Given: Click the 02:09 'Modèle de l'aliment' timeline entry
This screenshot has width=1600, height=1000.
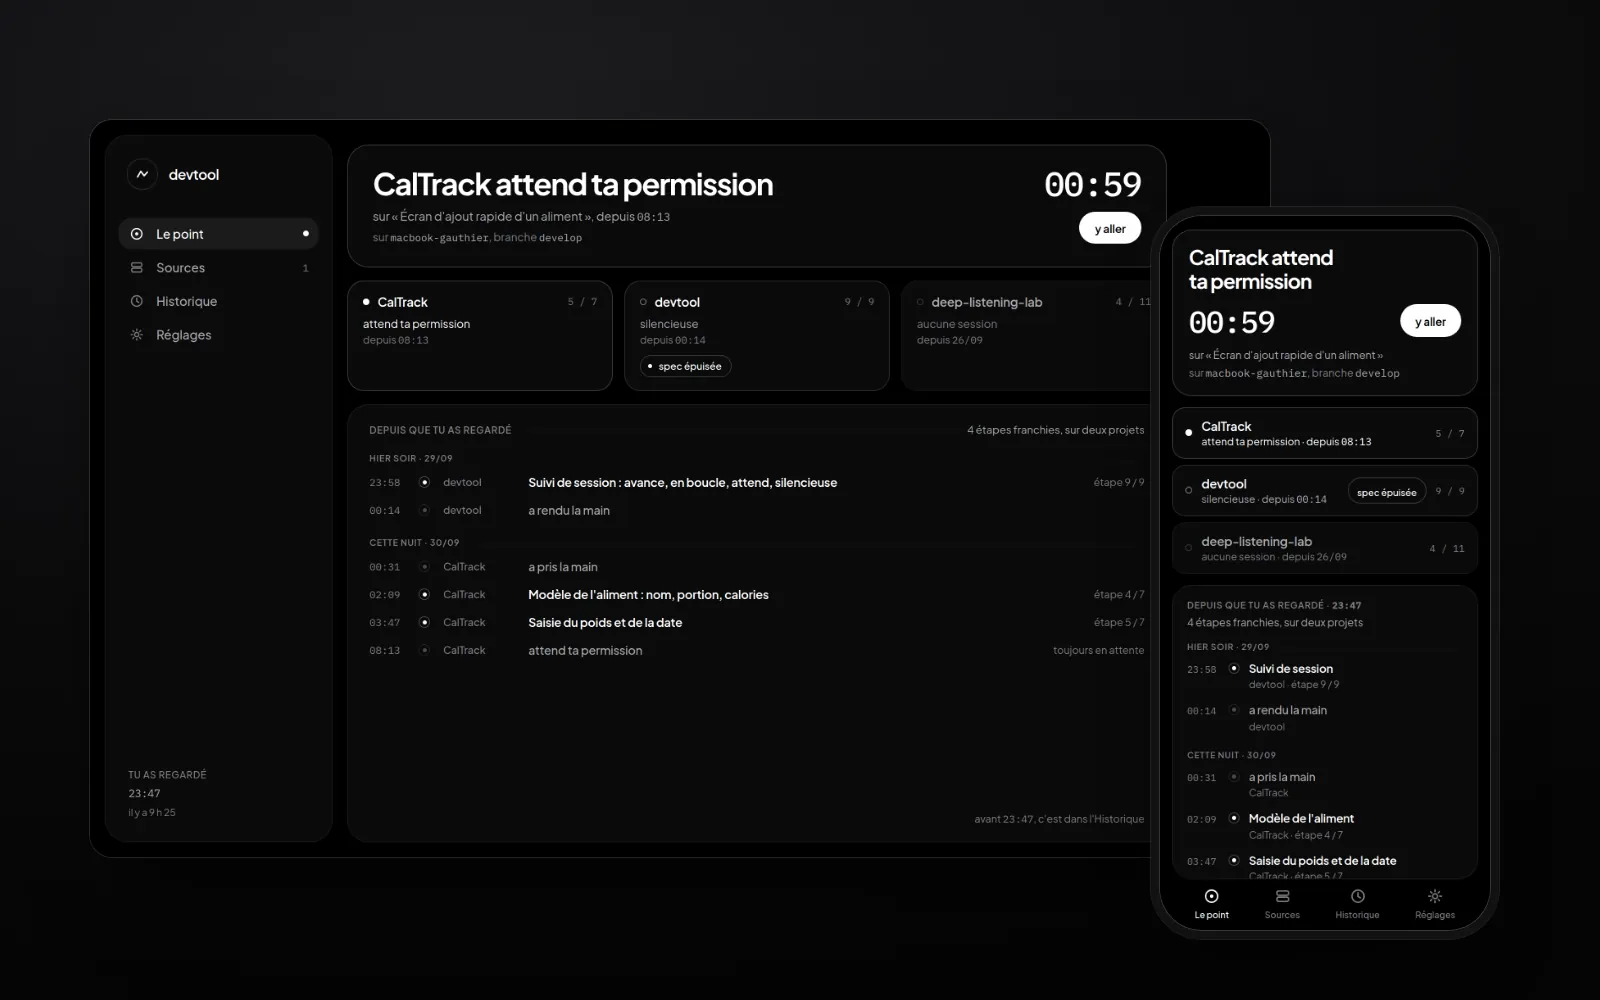Looking at the screenshot, I should (x=756, y=594).
